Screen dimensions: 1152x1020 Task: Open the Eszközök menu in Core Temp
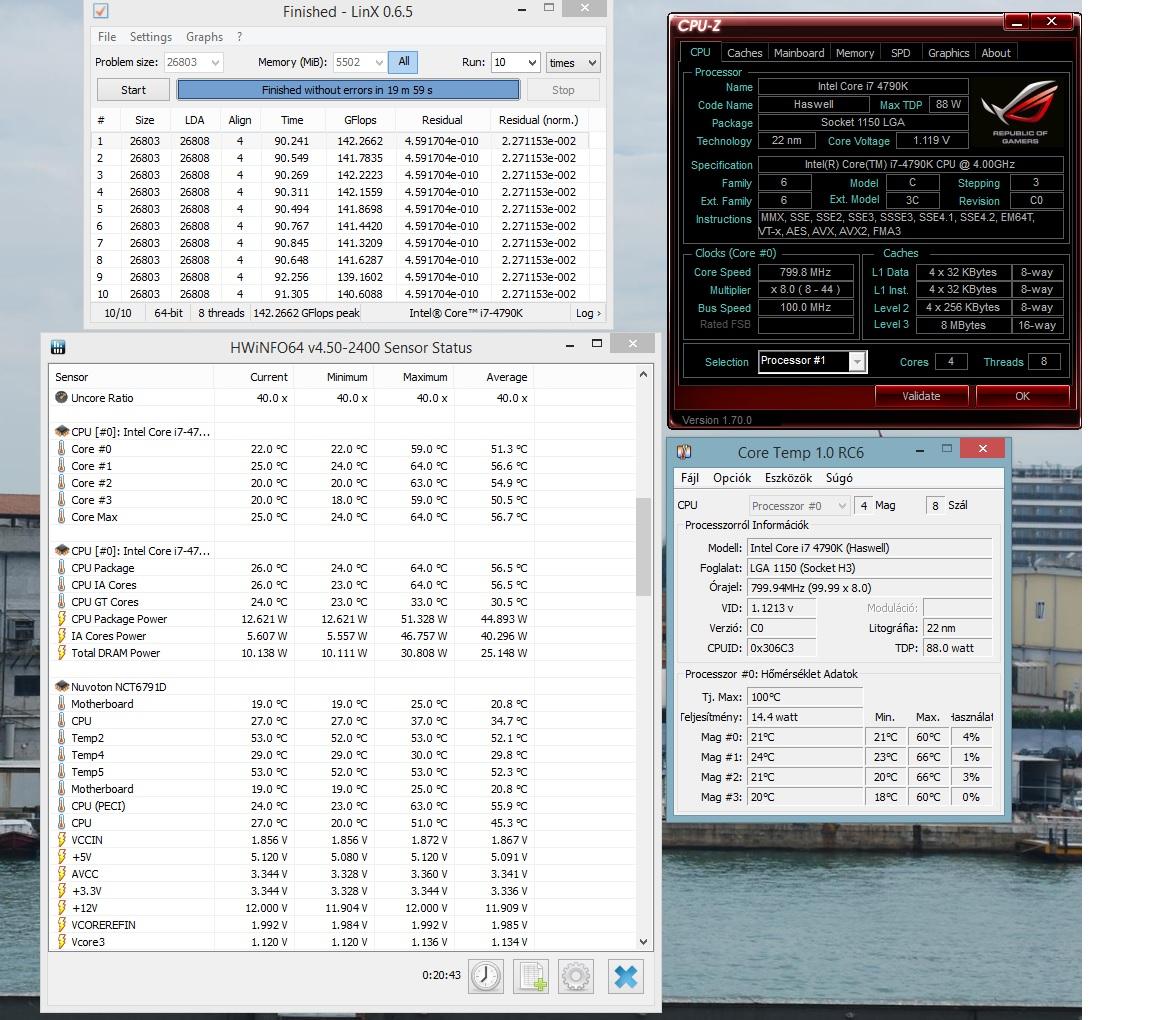click(x=788, y=478)
